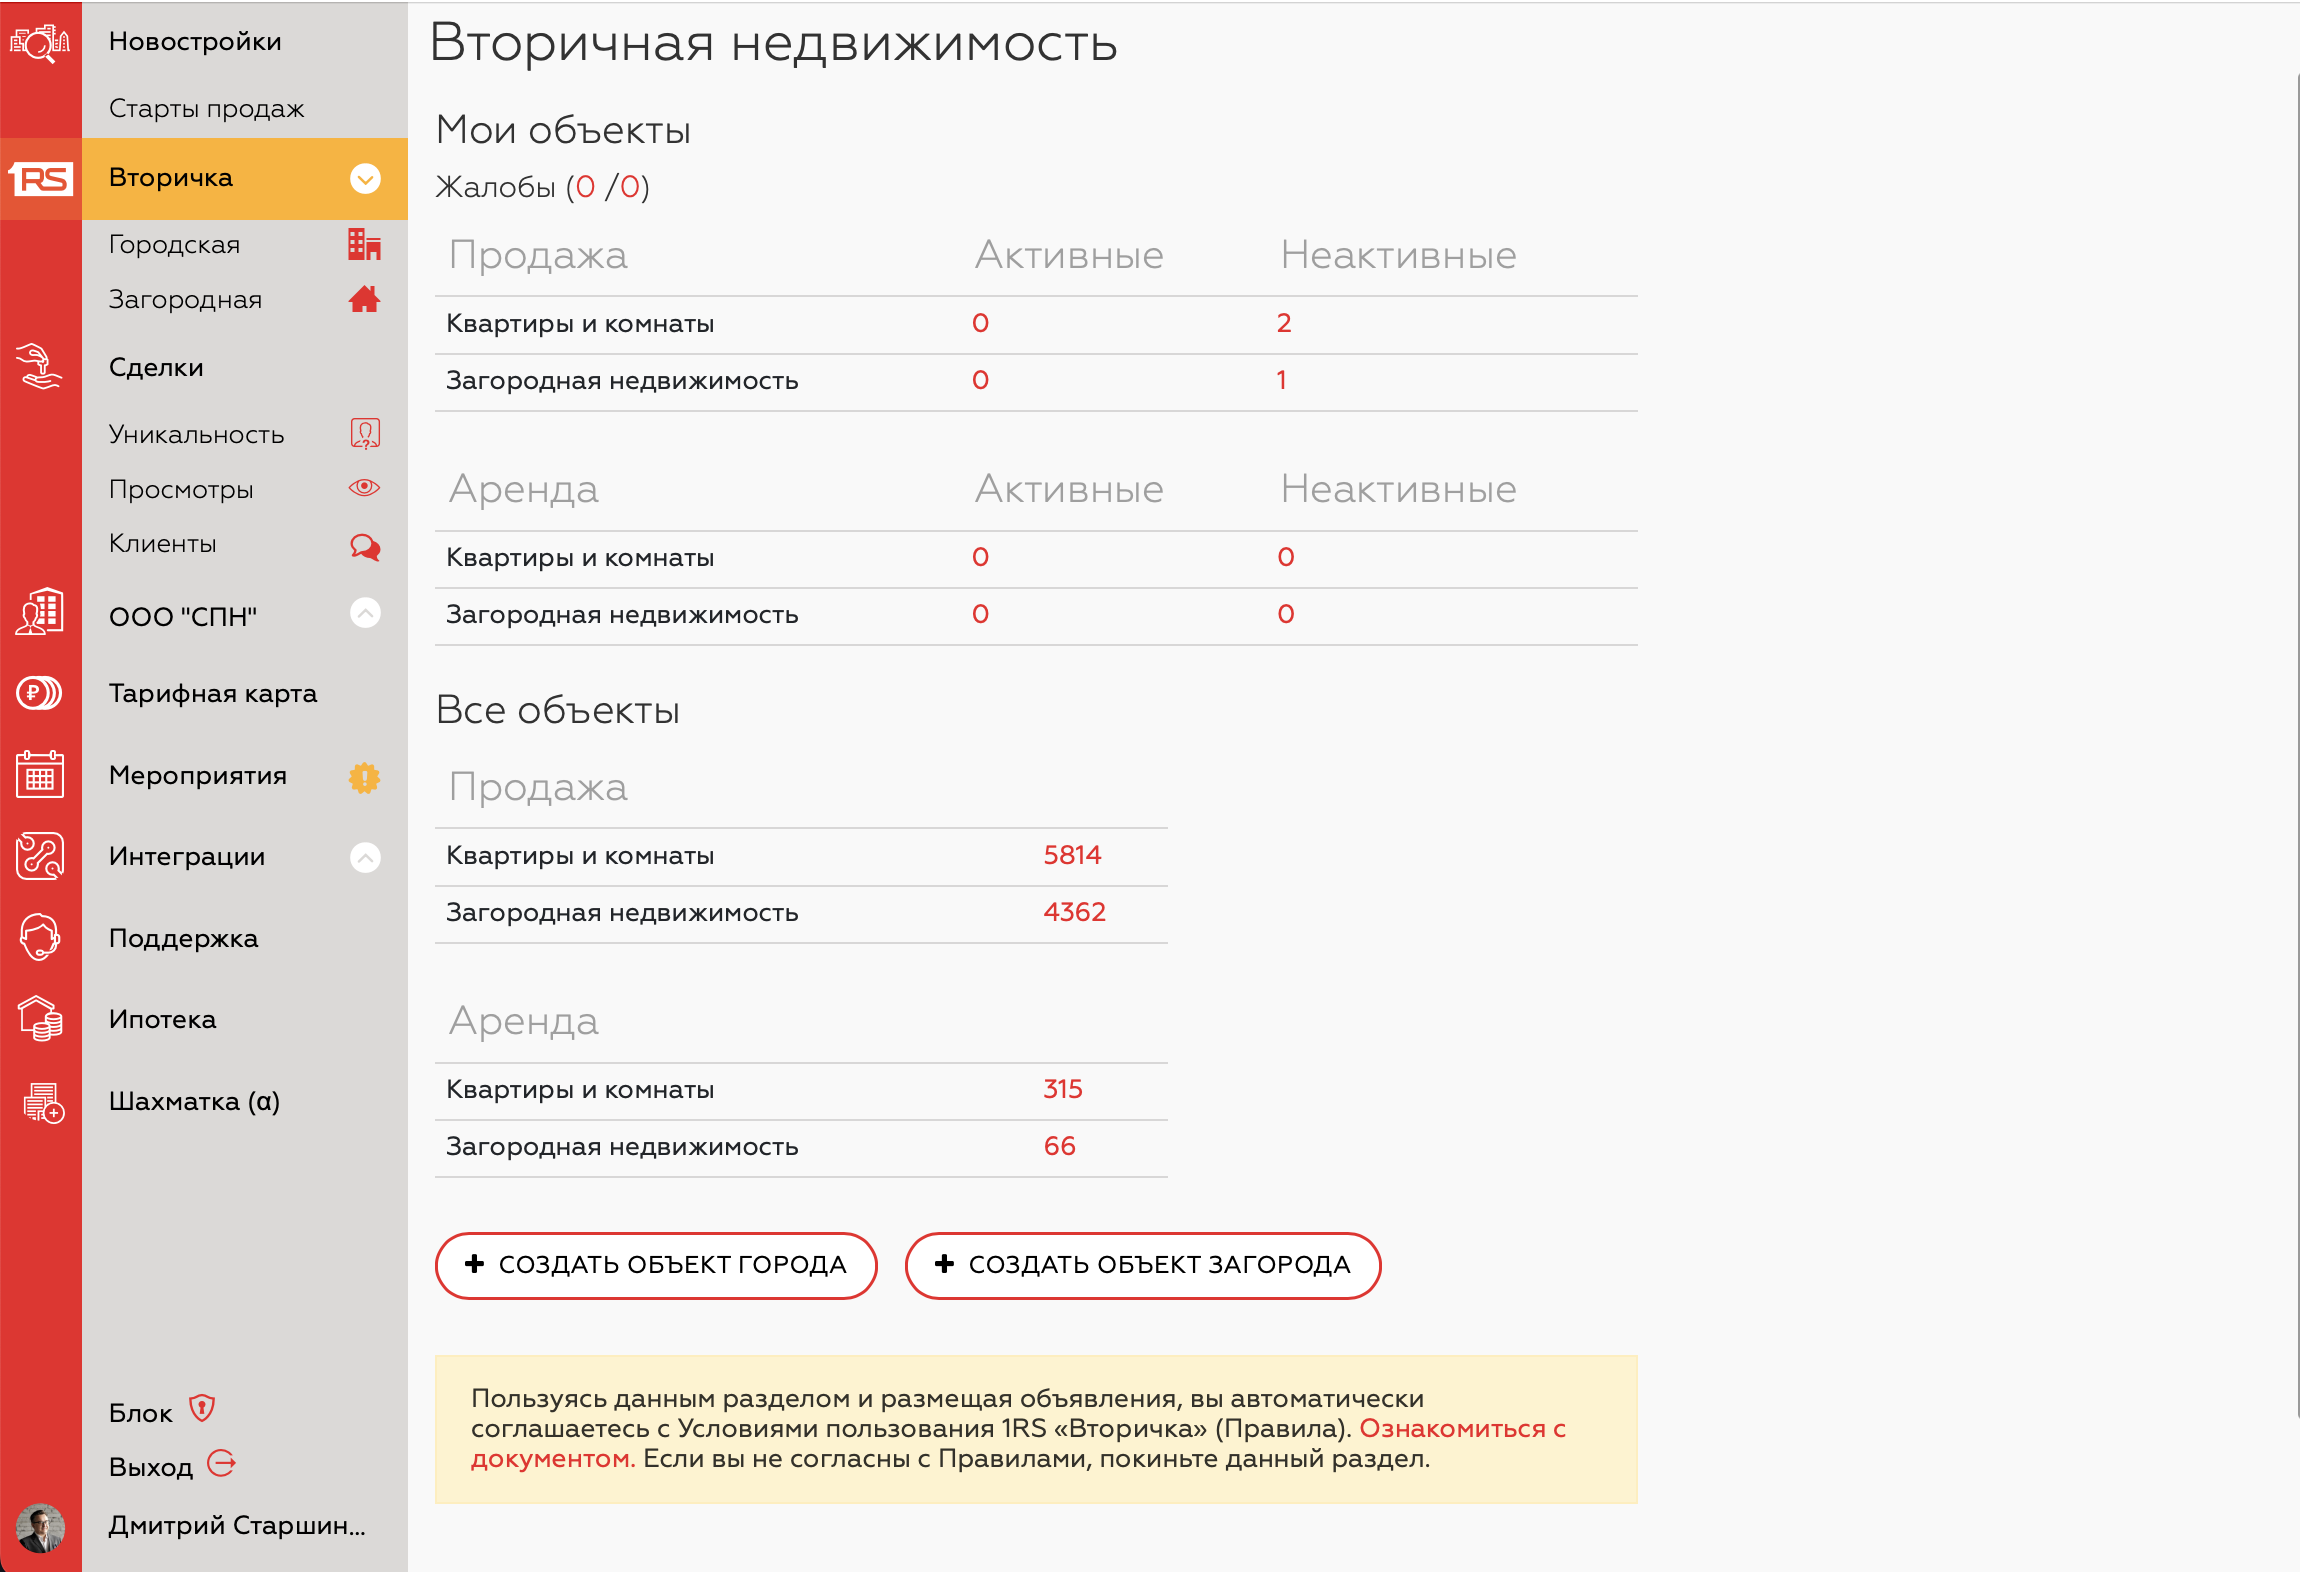The image size is (2300, 1572).
Task: Click the logout arrow icon near Выход
Action: [221, 1464]
